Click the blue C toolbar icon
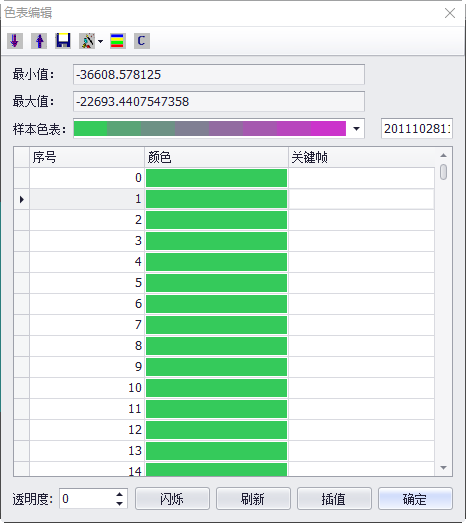 [x=142, y=41]
